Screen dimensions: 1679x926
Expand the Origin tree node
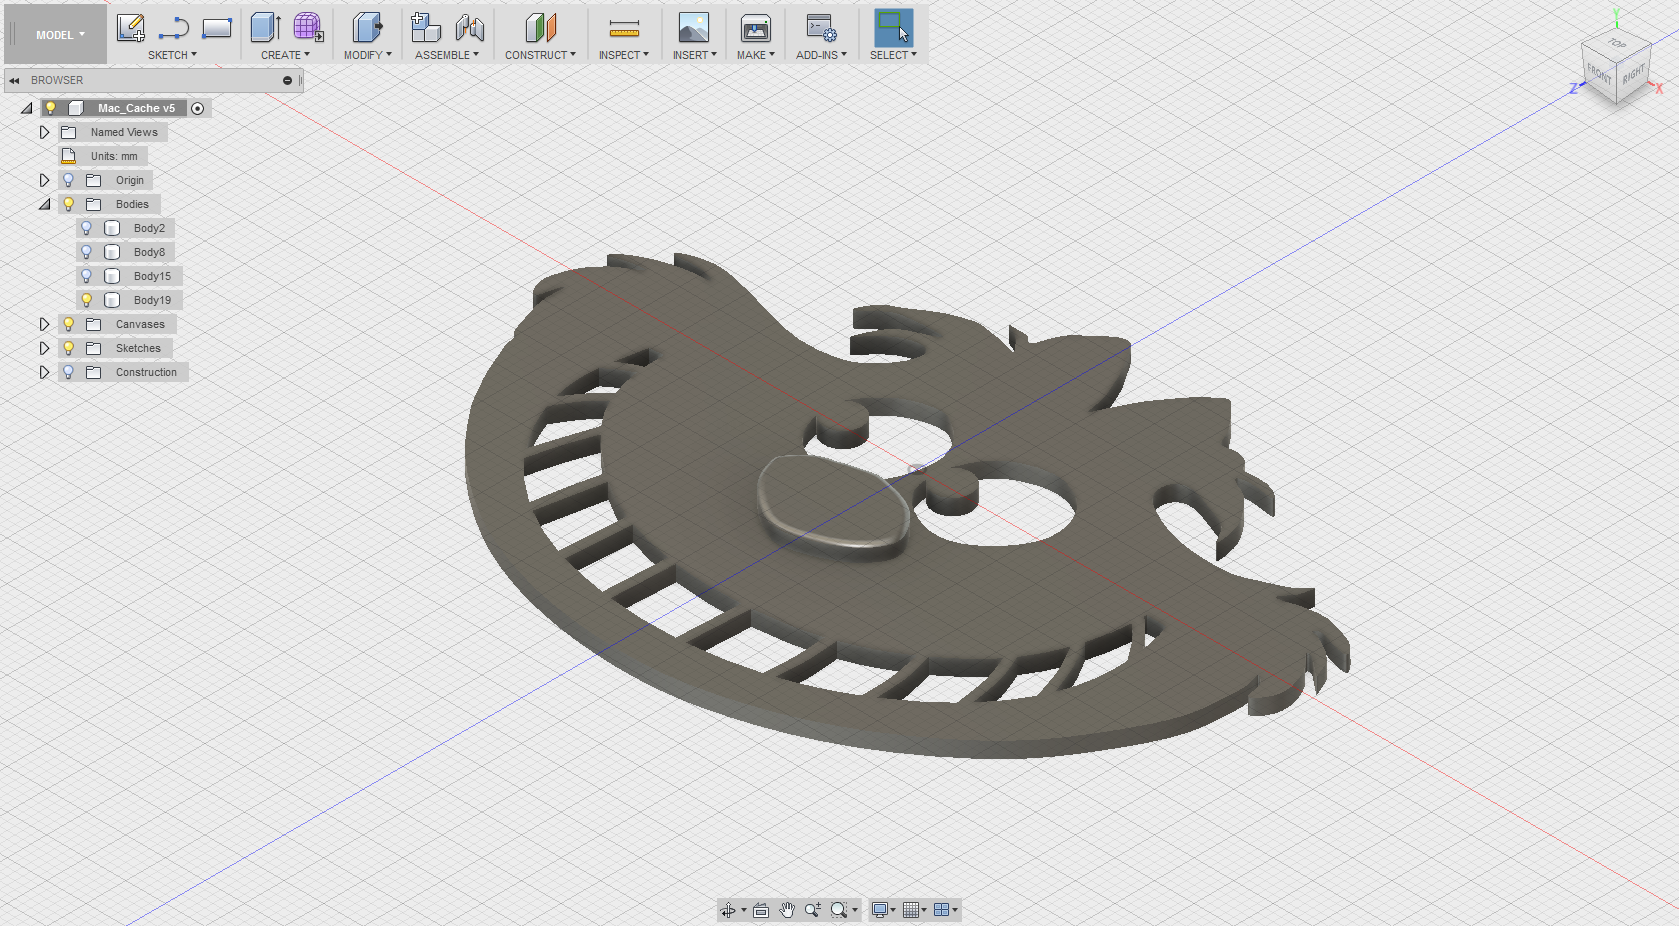click(44, 180)
